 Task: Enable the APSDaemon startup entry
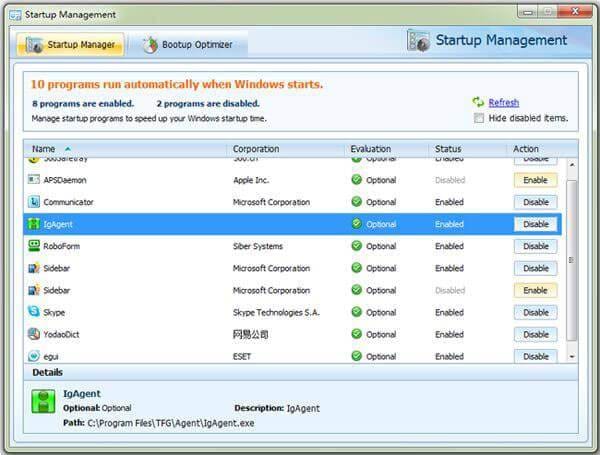[x=535, y=180]
